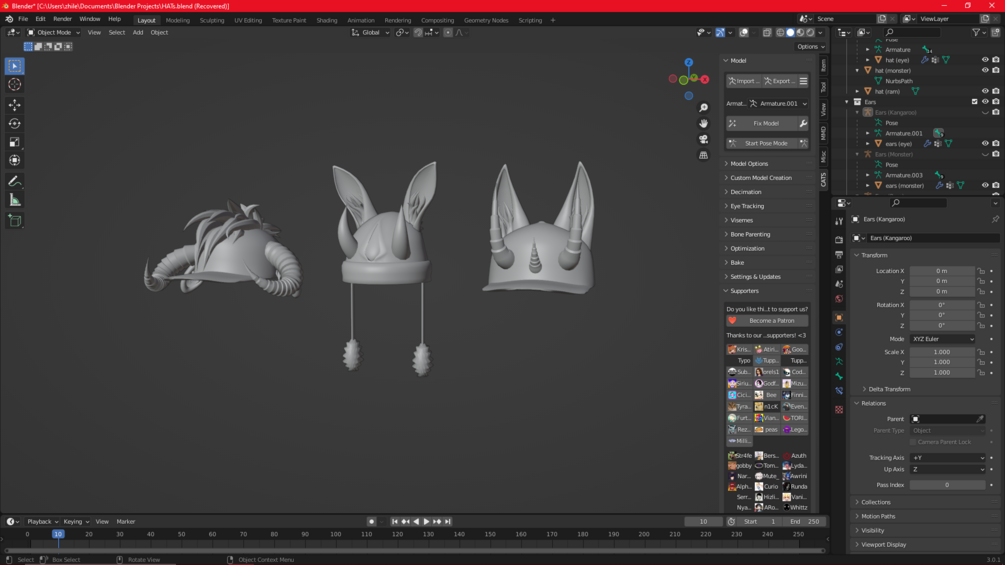The height and width of the screenshot is (565, 1005).
Task: Switch to the Sculpting workspace tab
Action: coord(212,20)
